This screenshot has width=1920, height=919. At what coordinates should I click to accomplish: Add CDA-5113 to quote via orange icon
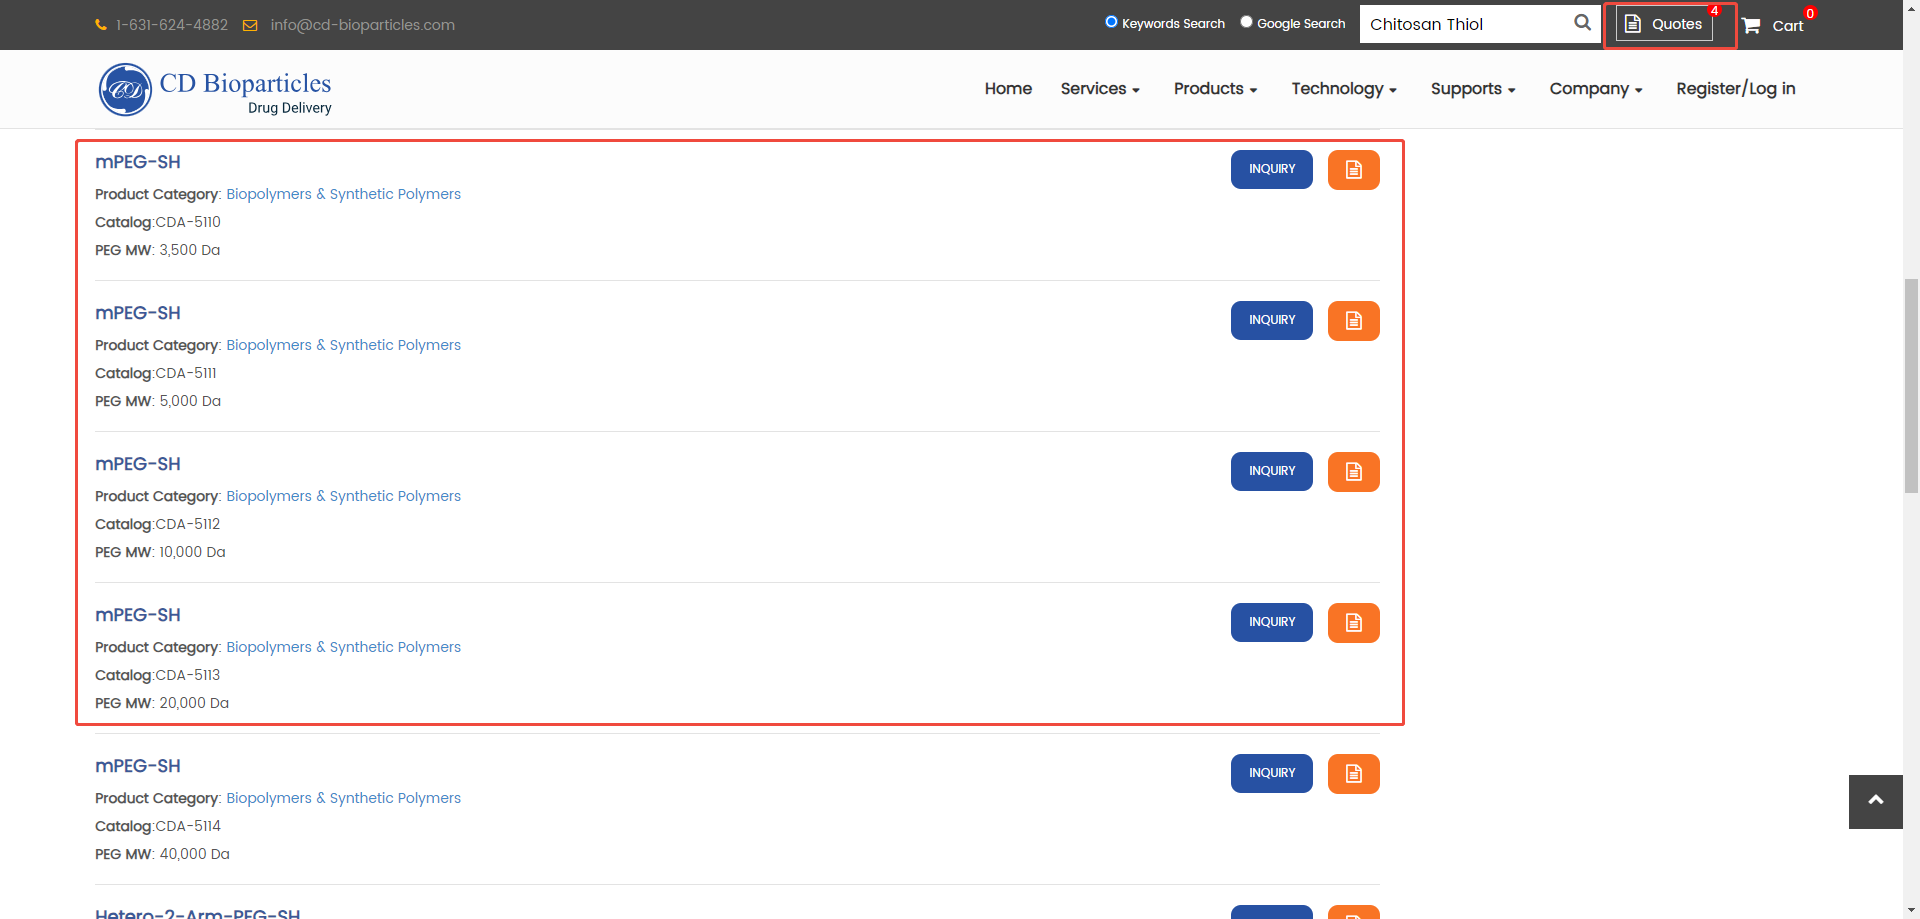pos(1354,623)
